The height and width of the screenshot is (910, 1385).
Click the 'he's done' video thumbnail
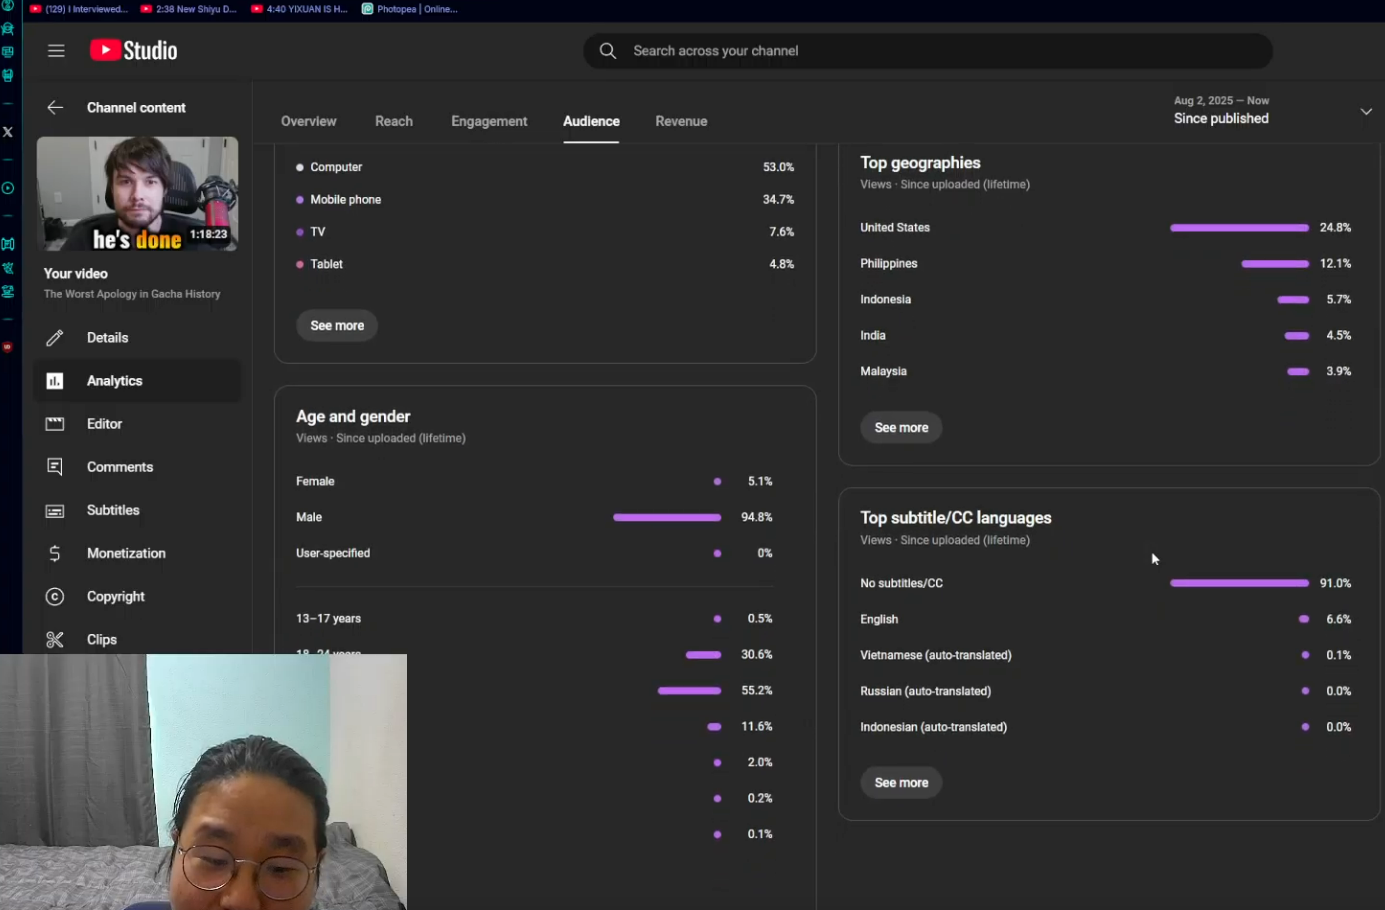138,194
